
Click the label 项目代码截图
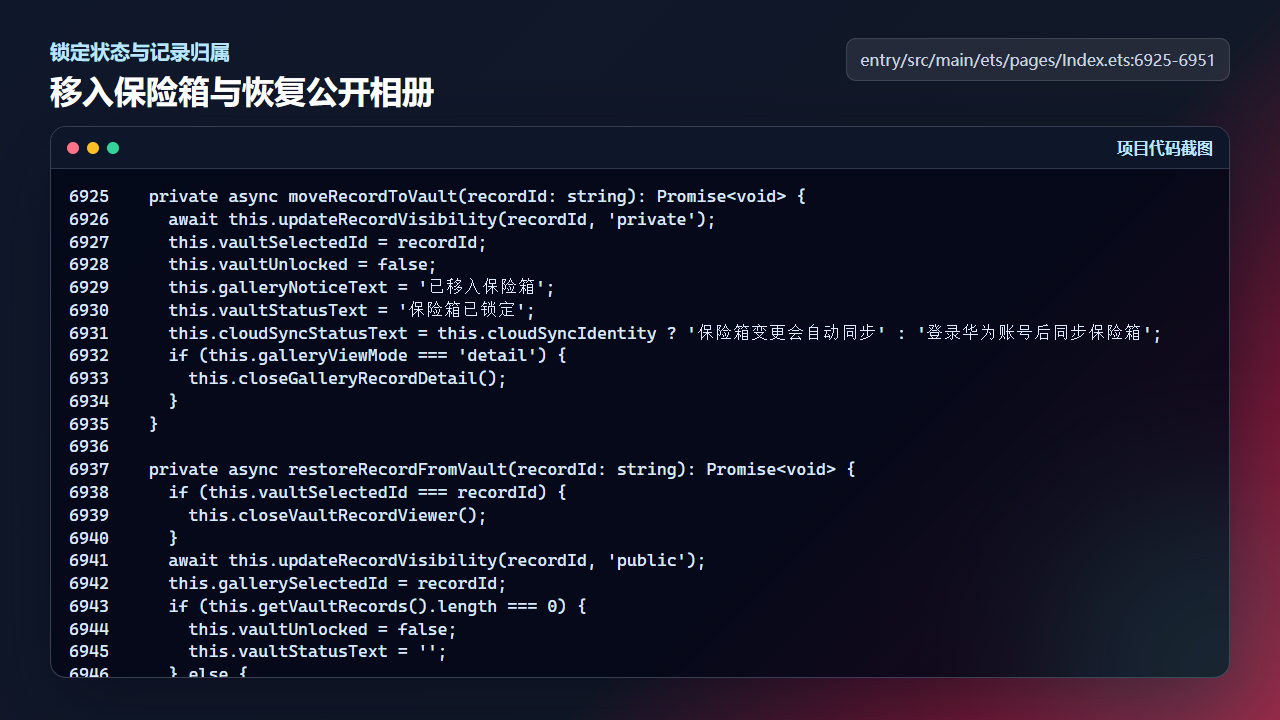point(1164,148)
